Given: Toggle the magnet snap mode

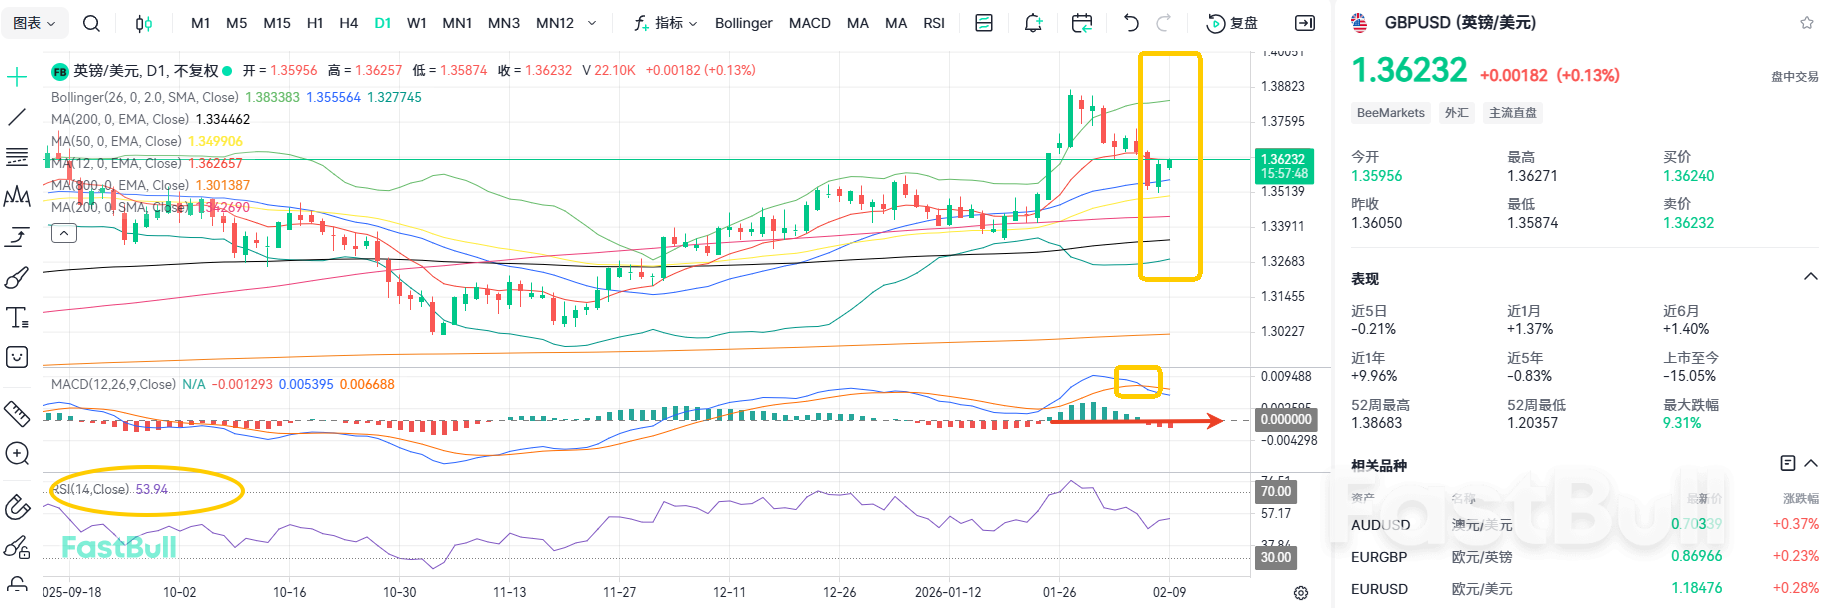Looking at the screenshot, I should click(x=17, y=507).
